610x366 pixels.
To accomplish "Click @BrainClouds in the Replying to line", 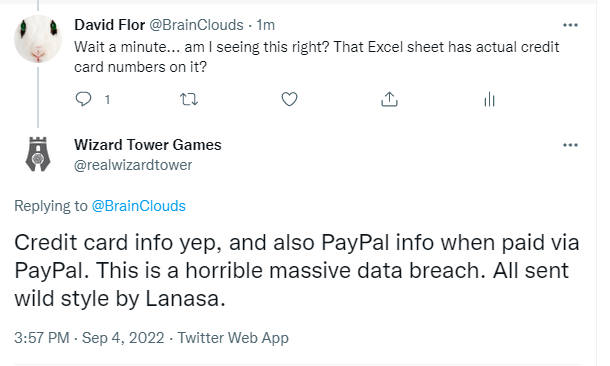I will tap(138, 206).
